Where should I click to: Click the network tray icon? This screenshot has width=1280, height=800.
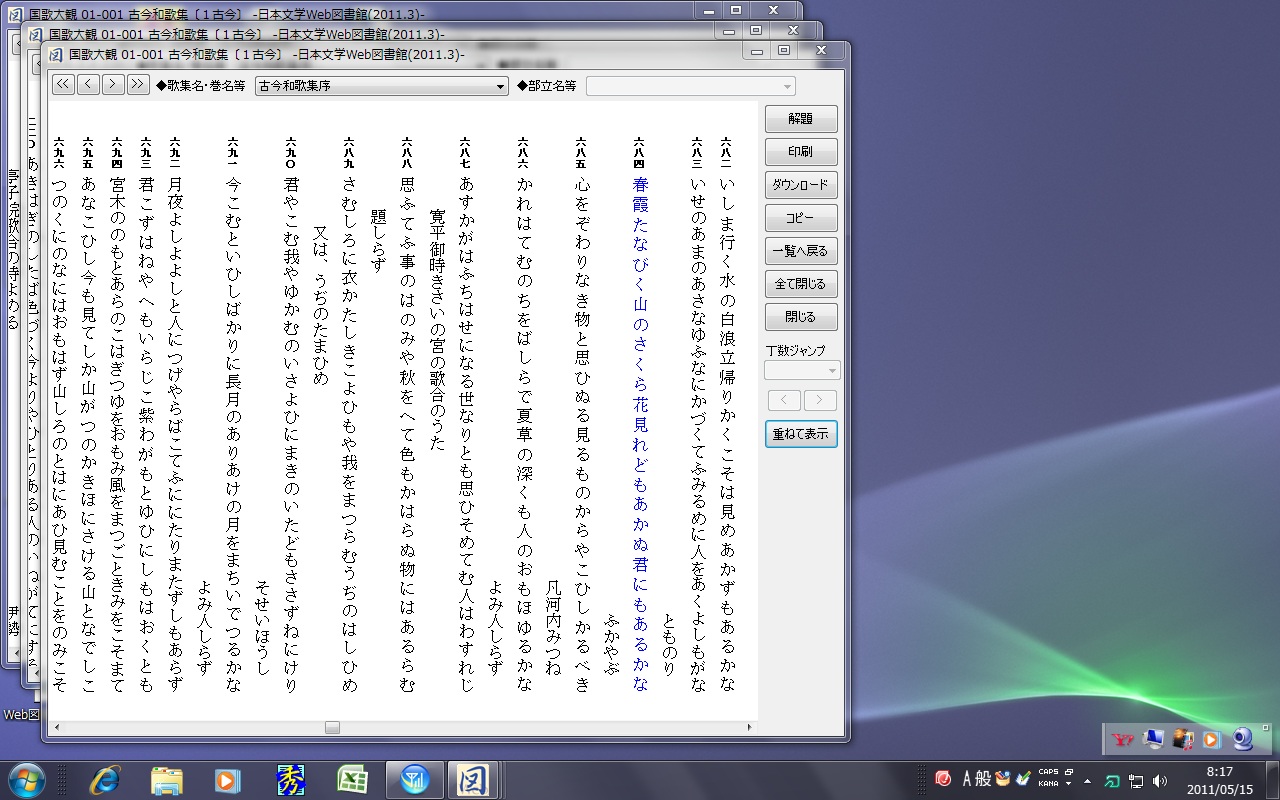pos(1137,781)
